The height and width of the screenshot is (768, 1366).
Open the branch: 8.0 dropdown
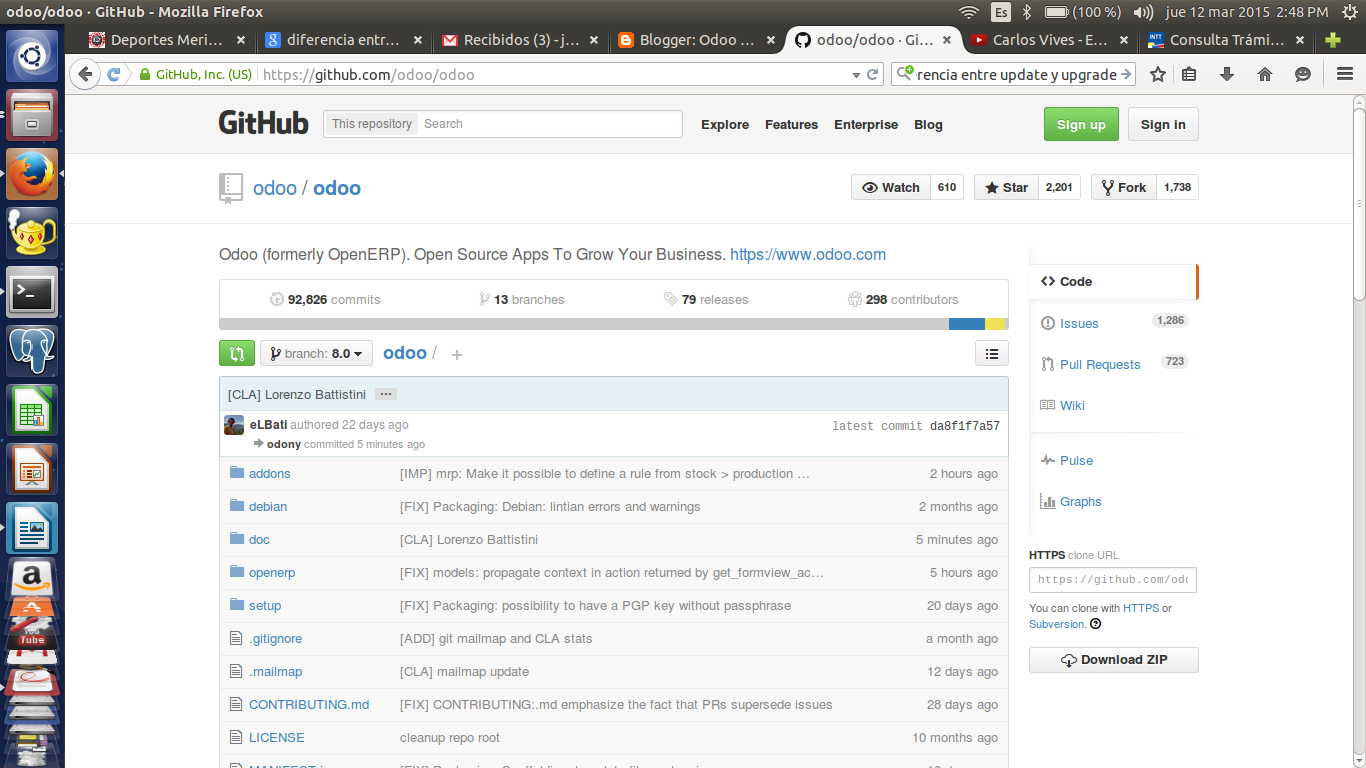[x=316, y=353]
